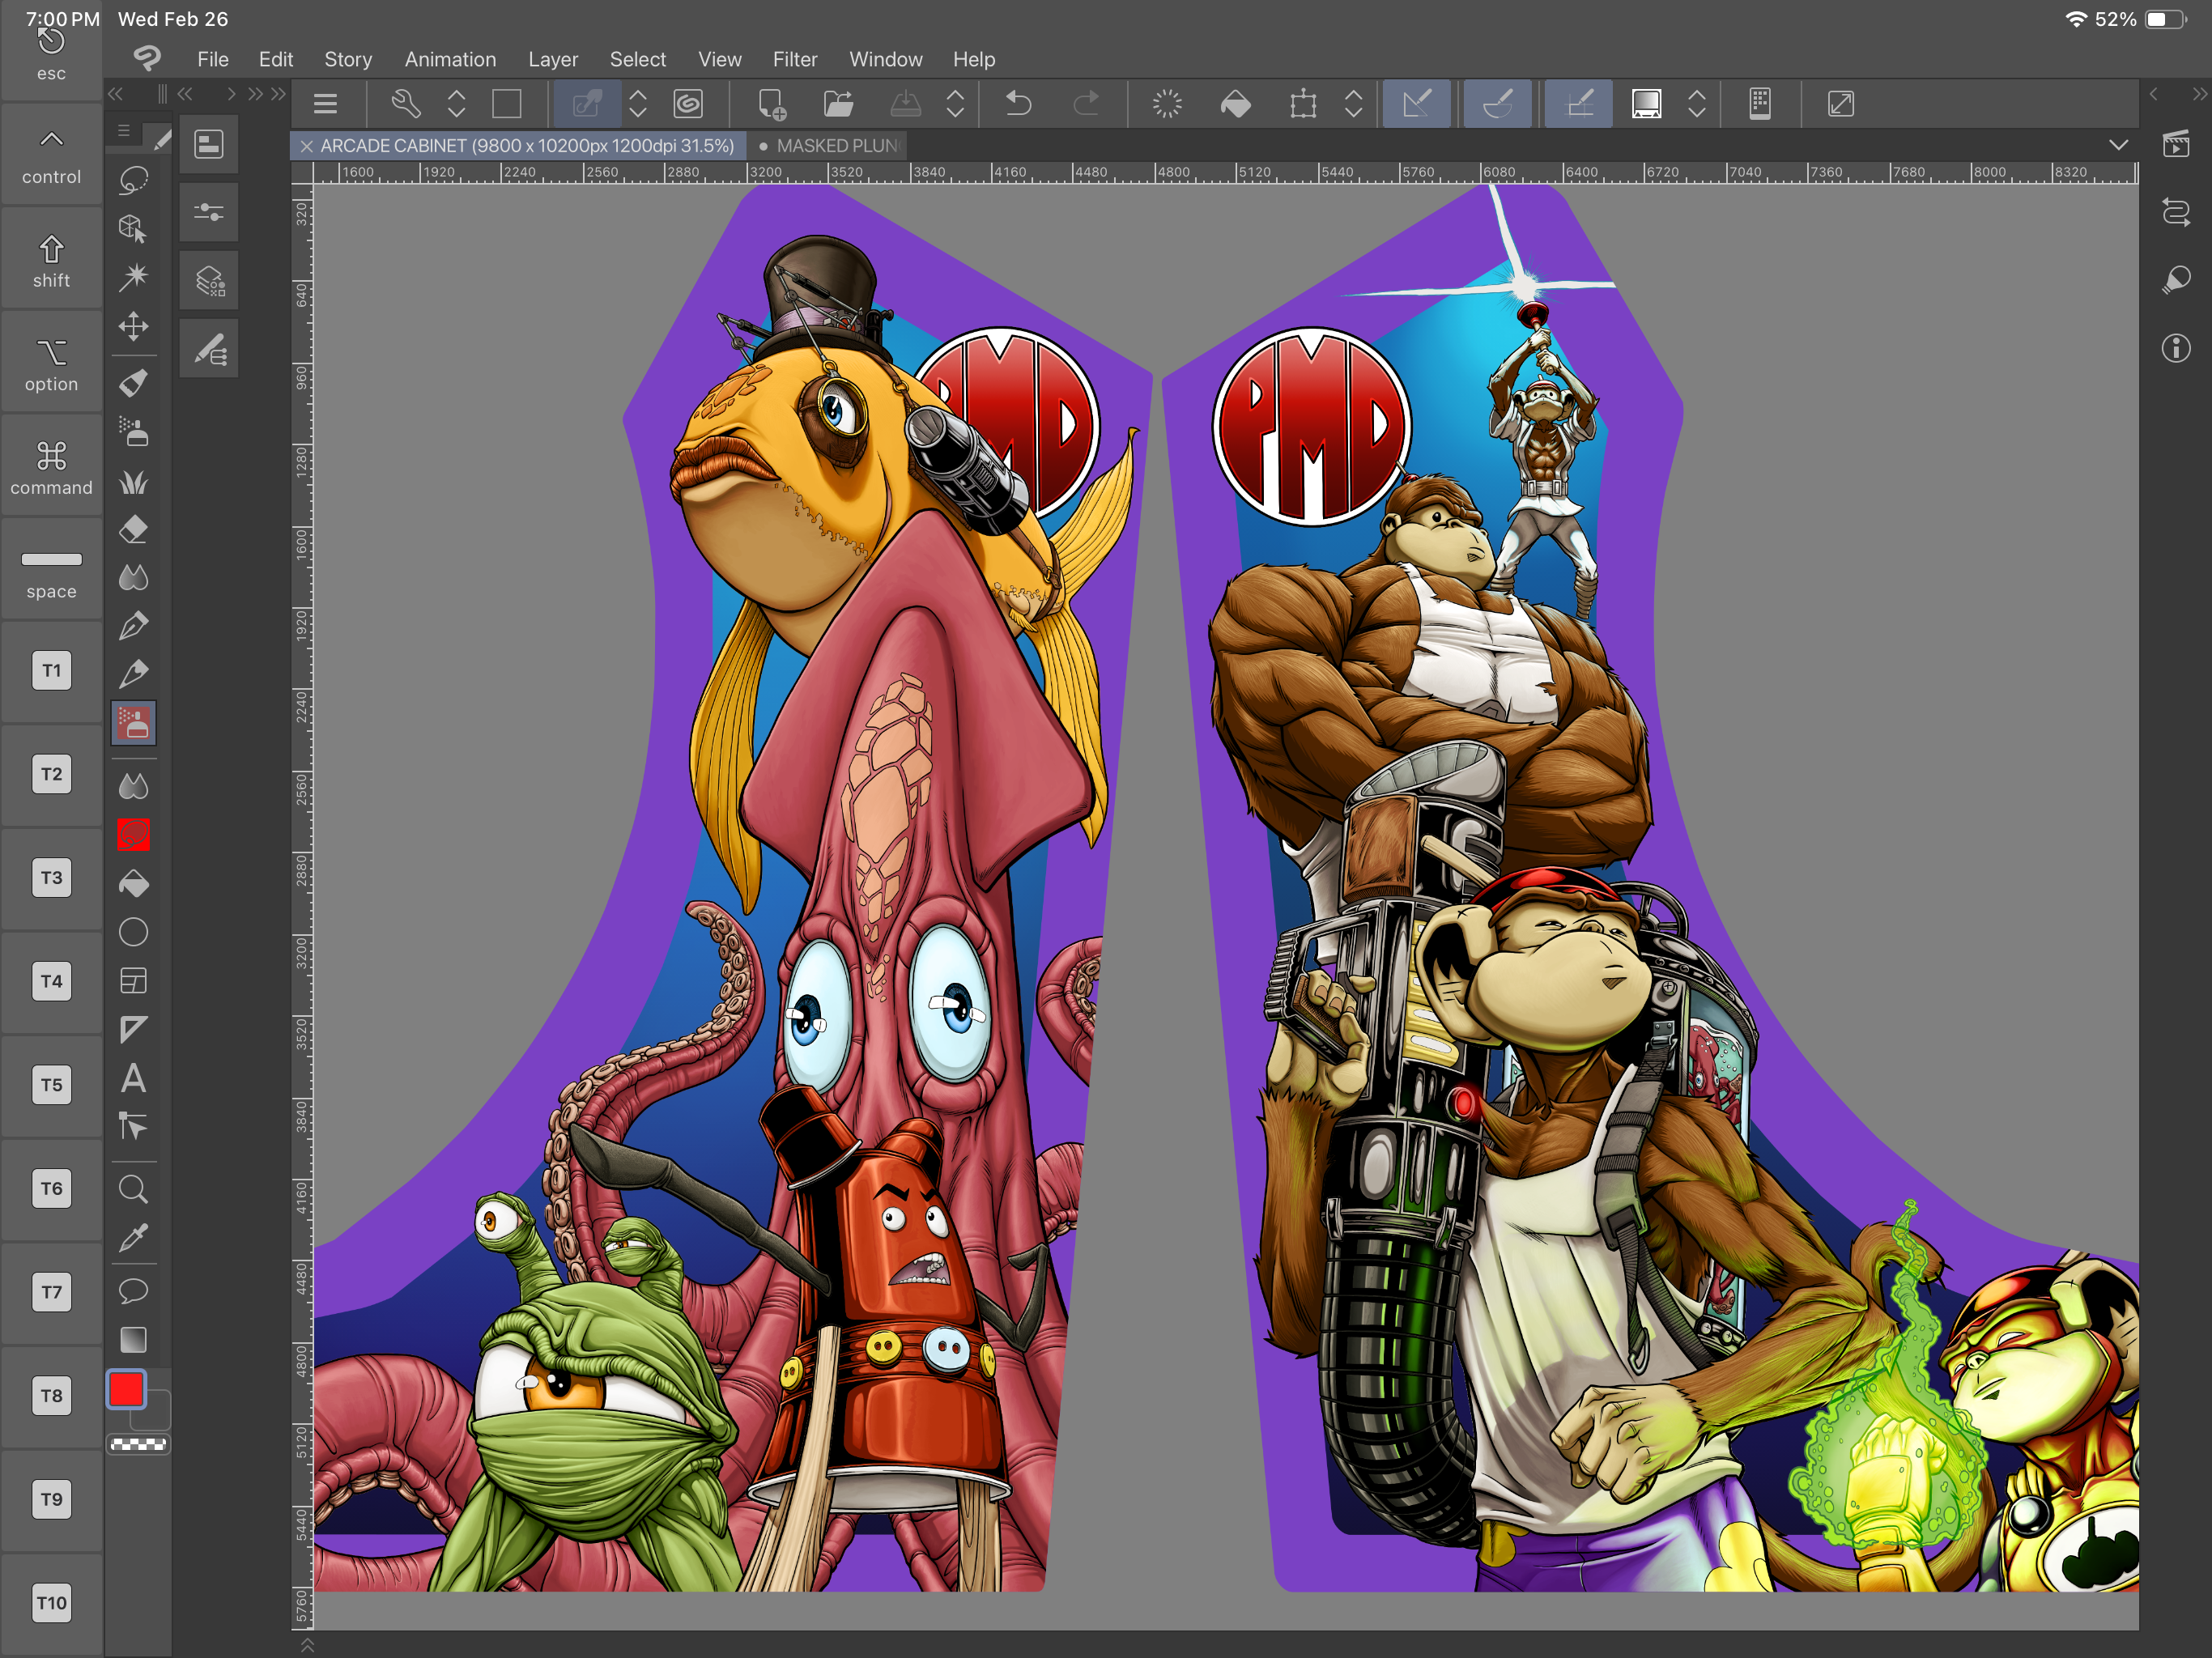Viewport: 2212px width, 1658px height.
Task: Select the Operation object tool
Action: click(x=133, y=229)
